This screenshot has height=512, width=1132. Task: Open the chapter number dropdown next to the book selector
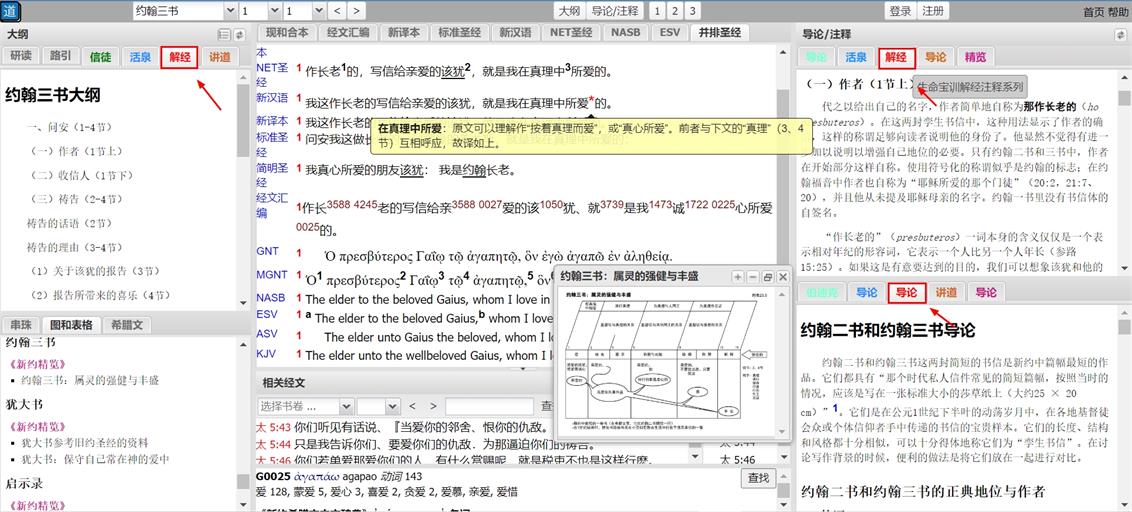click(x=259, y=11)
